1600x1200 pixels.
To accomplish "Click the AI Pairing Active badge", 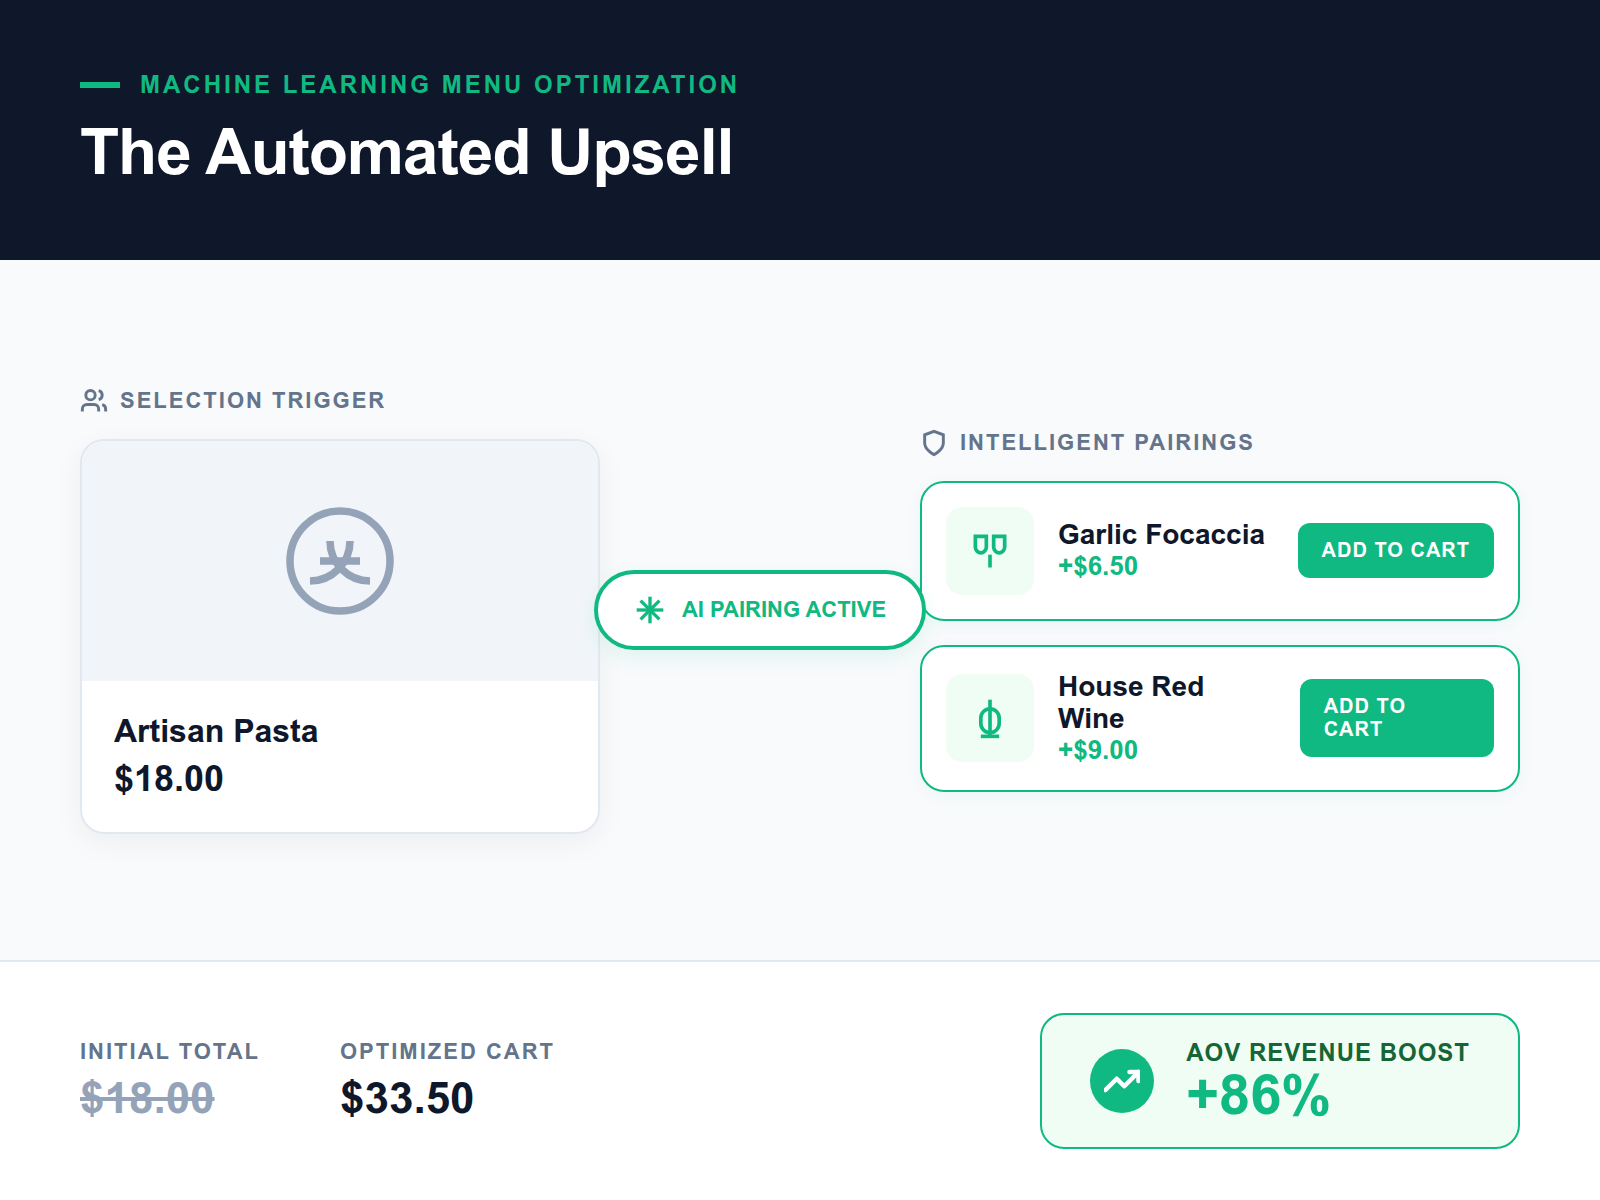I will (760, 610).
